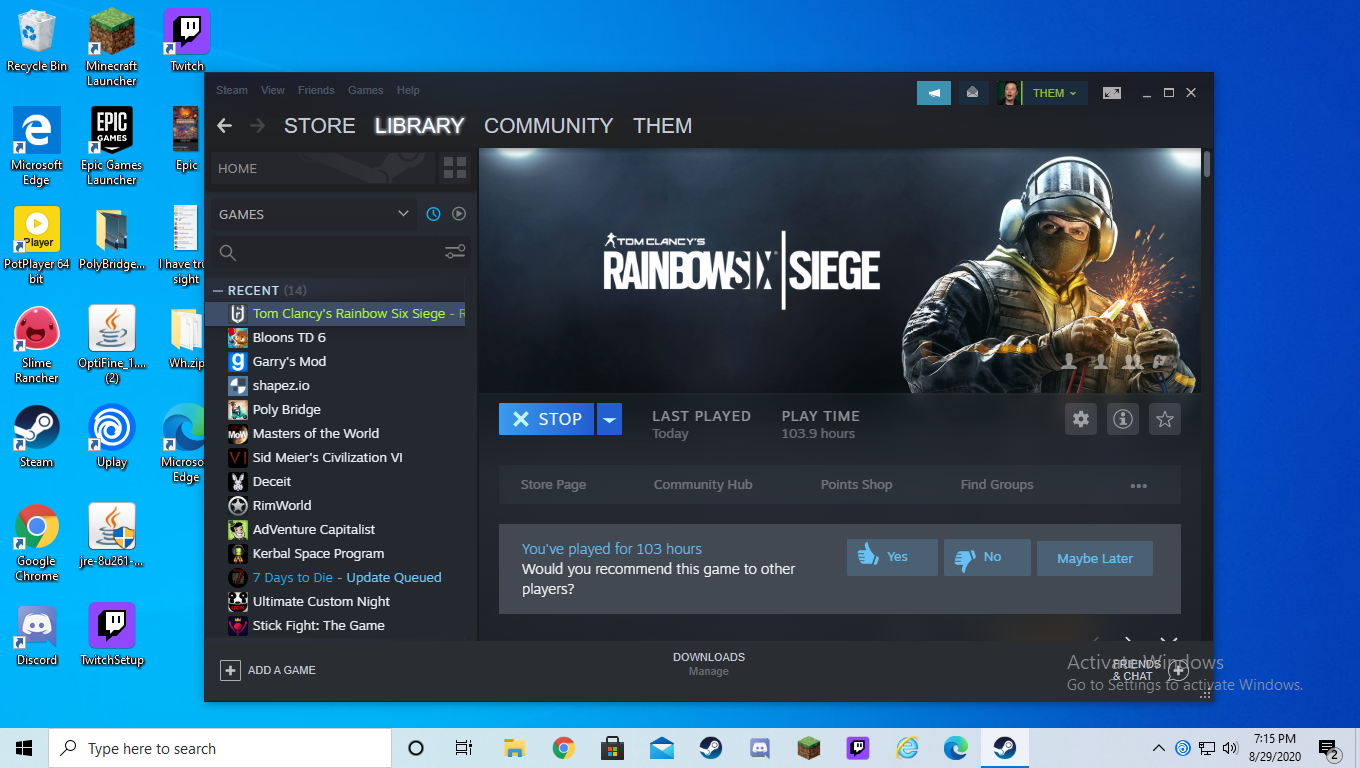Go forward using Steam's forward arrow
The height and width of the screenshot is (768, 1360).
[x=257, y=125]
